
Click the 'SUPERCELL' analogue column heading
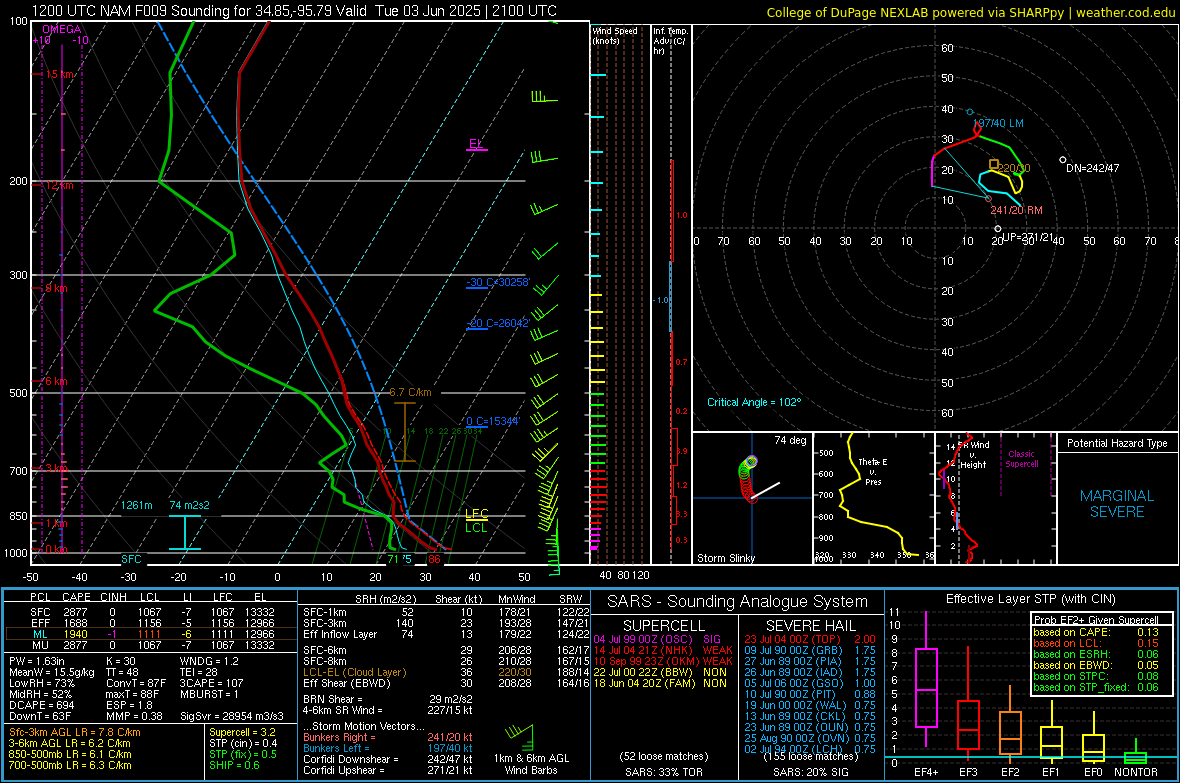(x=664, y=626)
